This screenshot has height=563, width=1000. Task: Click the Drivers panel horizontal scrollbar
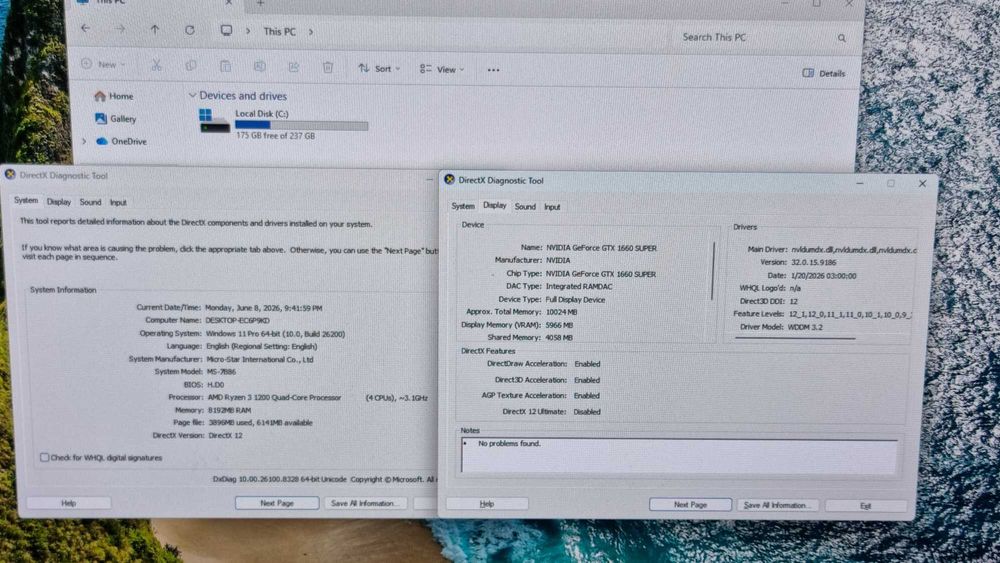[795, 338]
